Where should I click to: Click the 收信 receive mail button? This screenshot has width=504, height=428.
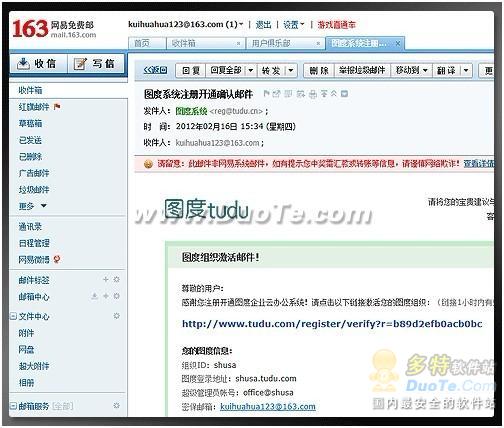[x=38, y=63]
